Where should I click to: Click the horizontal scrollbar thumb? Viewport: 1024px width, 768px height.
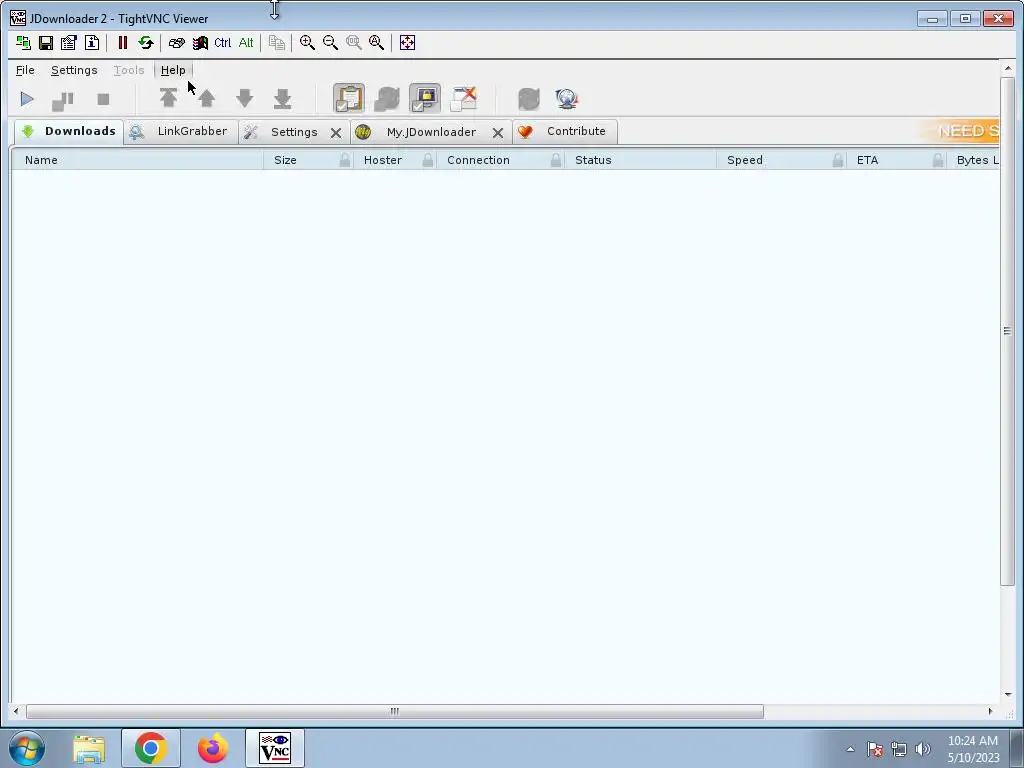[x=394, y=711]
